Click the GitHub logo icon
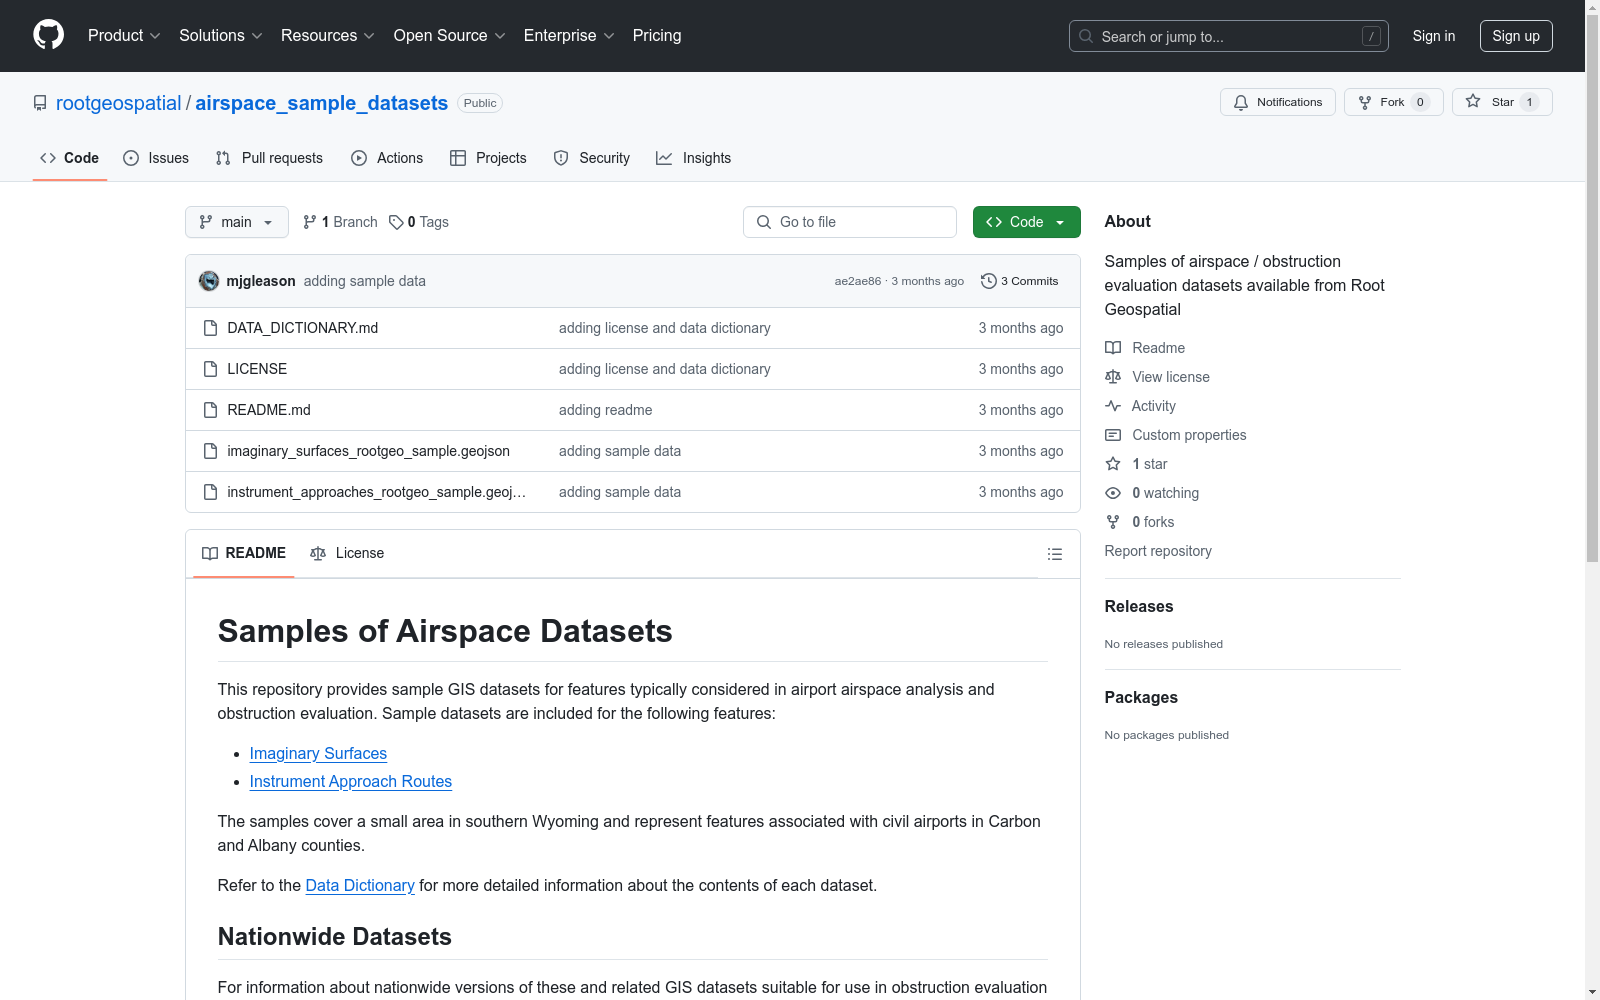The image size is (1600, 1000). coord(48,35)
